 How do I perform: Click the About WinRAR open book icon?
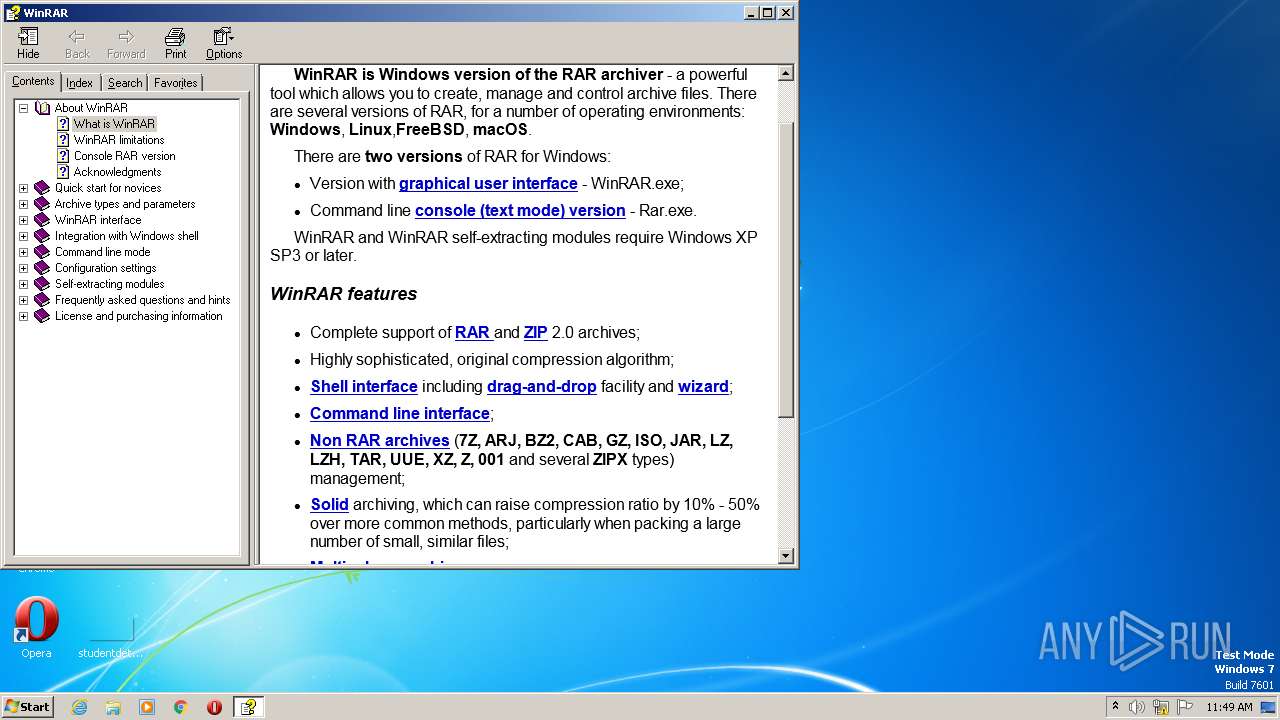click(x=42, y=108)
